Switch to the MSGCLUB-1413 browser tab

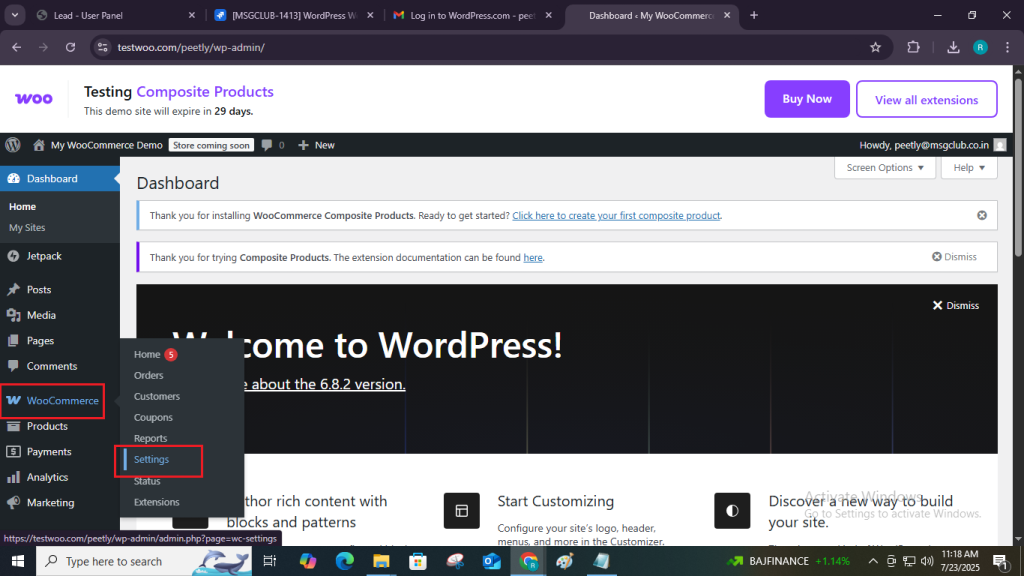point(295,15)
